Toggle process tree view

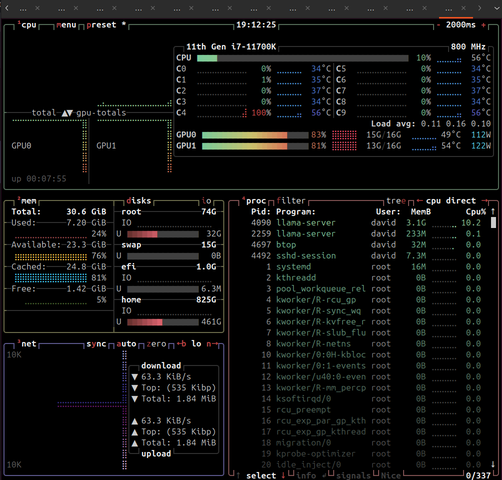(396, 201)
